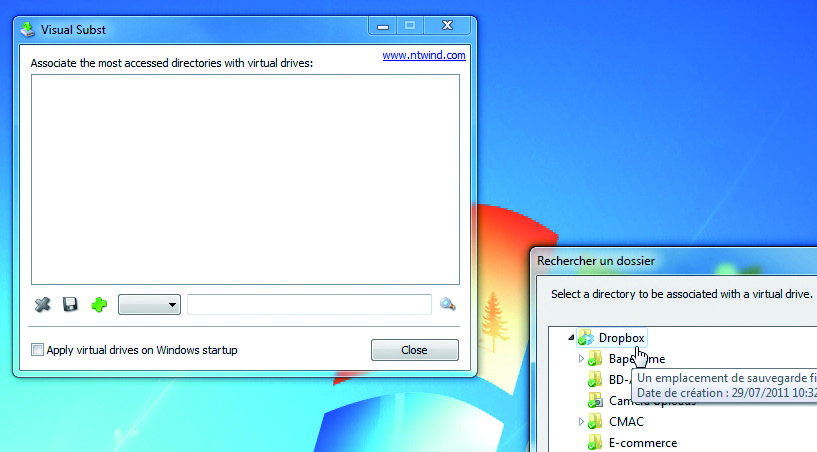The width and height of the screenshot is (817, 452).
Task: Select the E-commerce folder
Action: [643, 443]
